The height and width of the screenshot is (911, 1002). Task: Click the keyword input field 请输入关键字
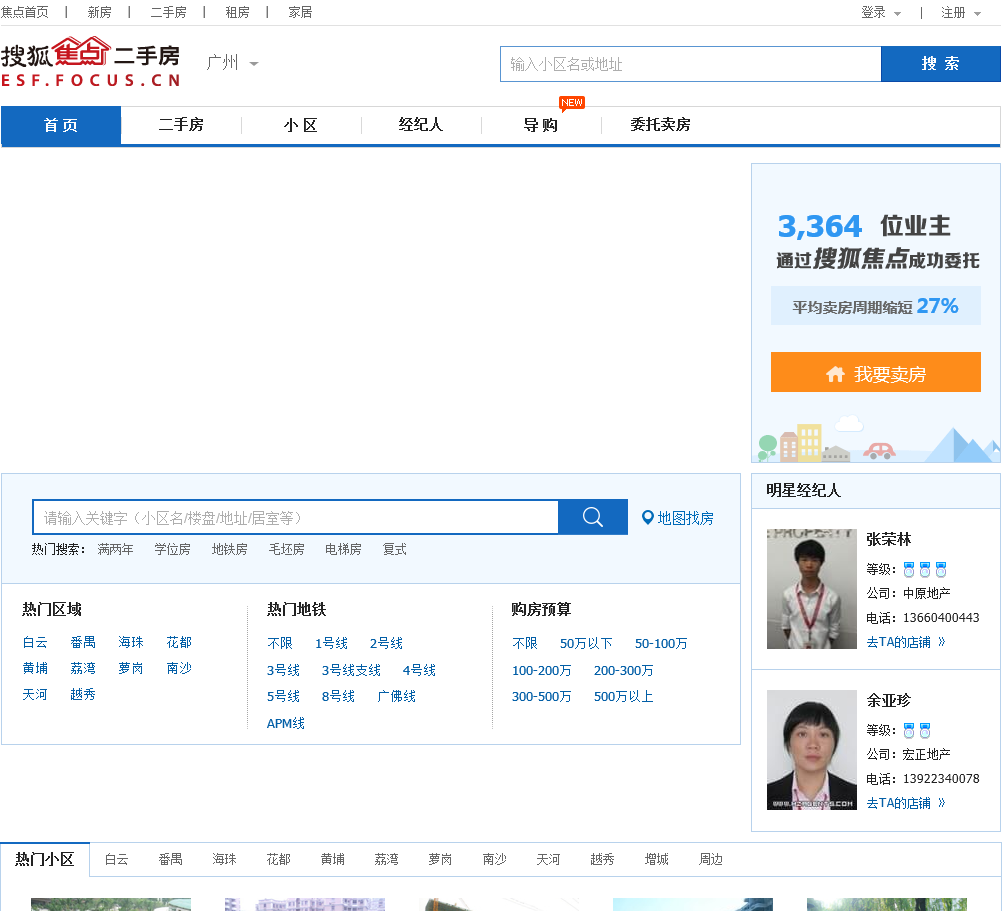coord(295,517)
